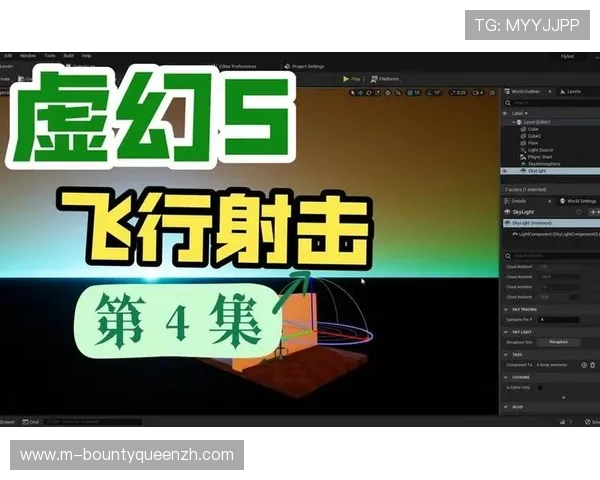Switch to the Levels tab
The width and height of the screenshot is (600, 480).
(x=571, y=91)
